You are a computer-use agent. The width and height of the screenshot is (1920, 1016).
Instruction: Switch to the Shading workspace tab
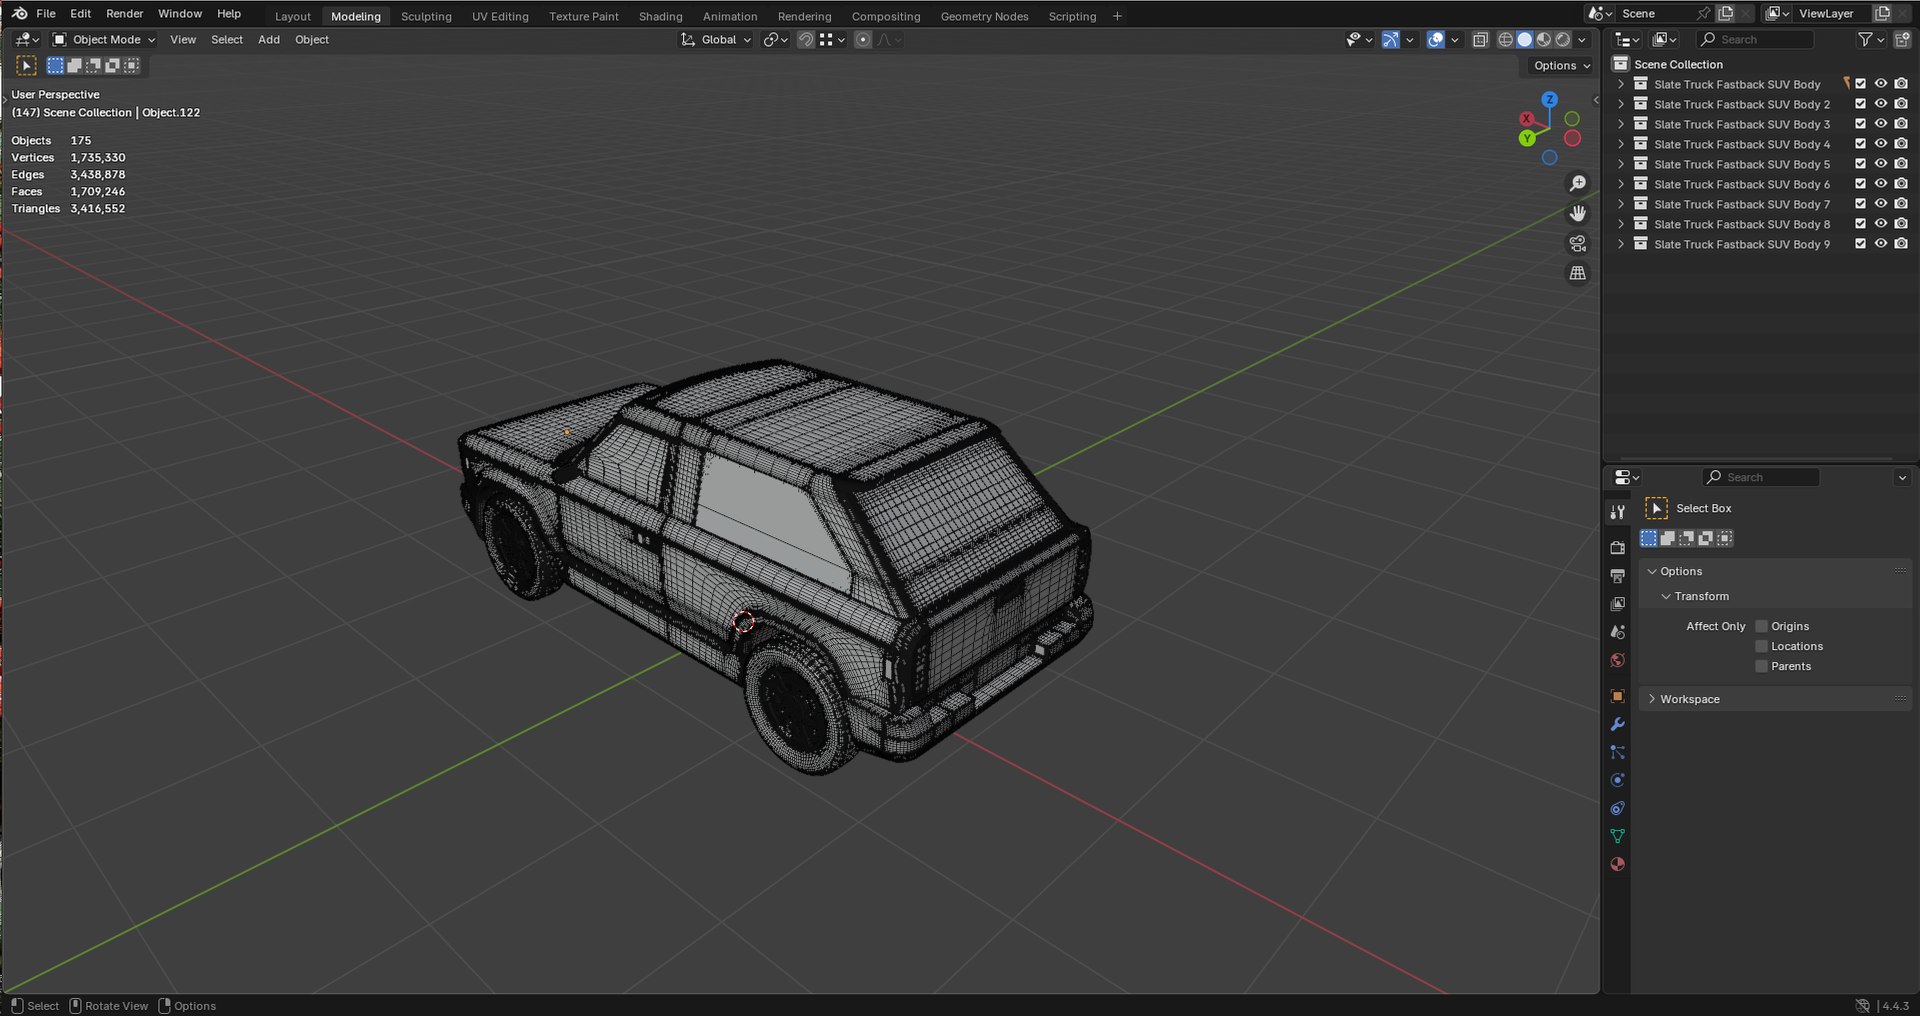(x=660, y=16)
